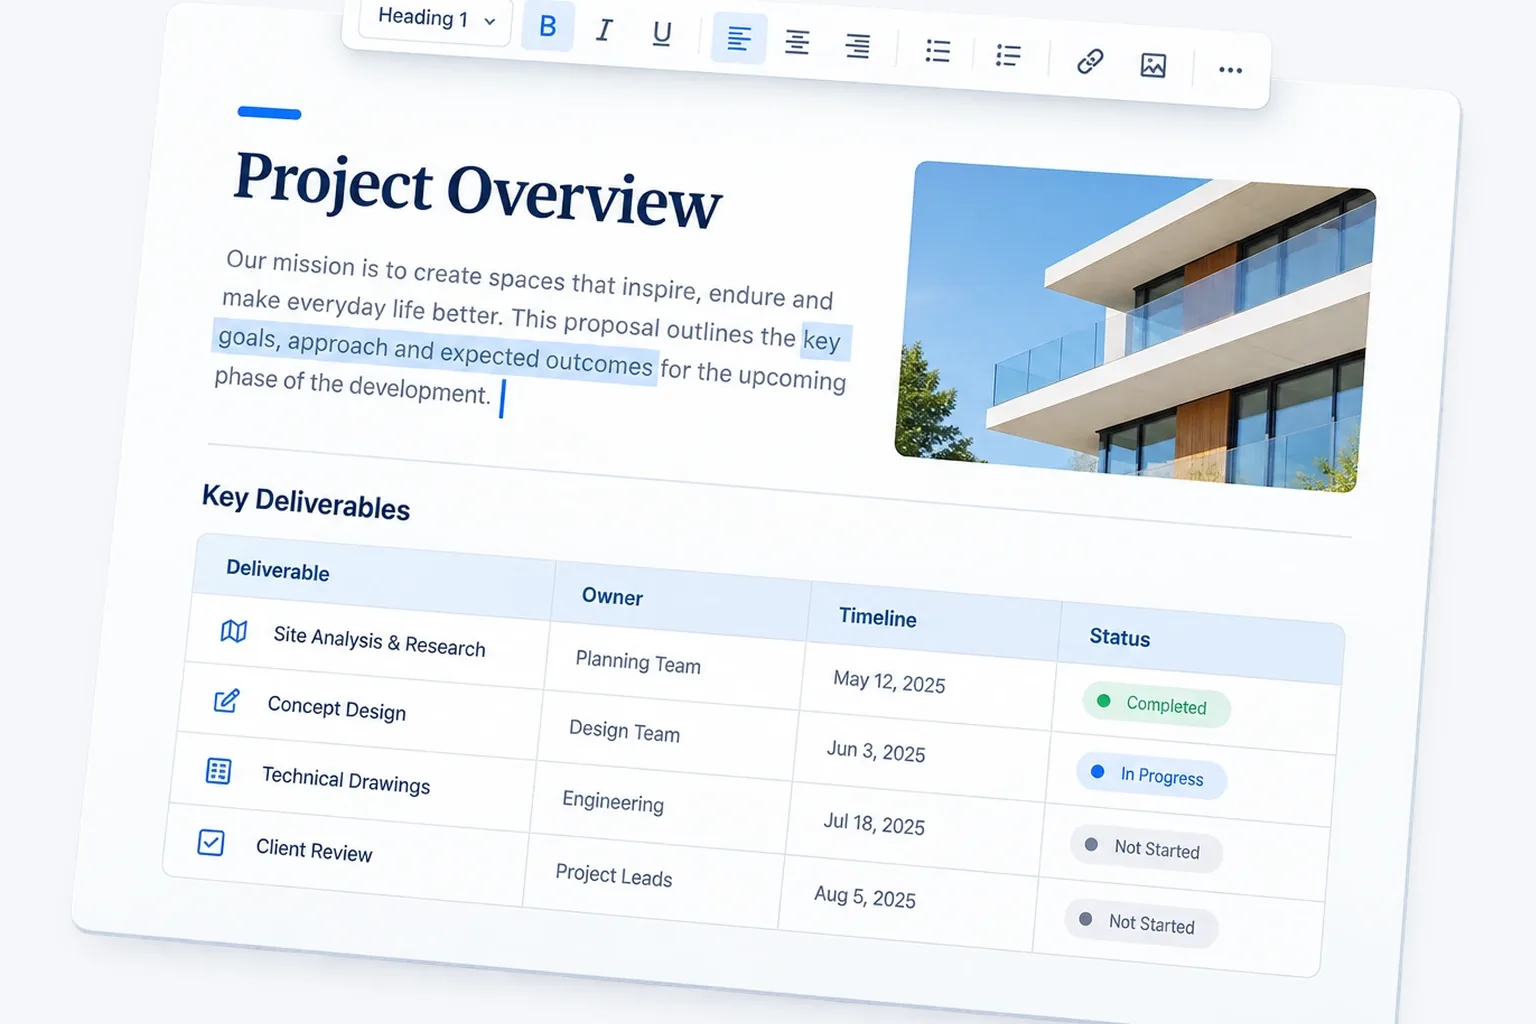Screen dimensions: 1536x1024
Task: Insert an image from the toolbar
Action: [x=1153, y=65]
